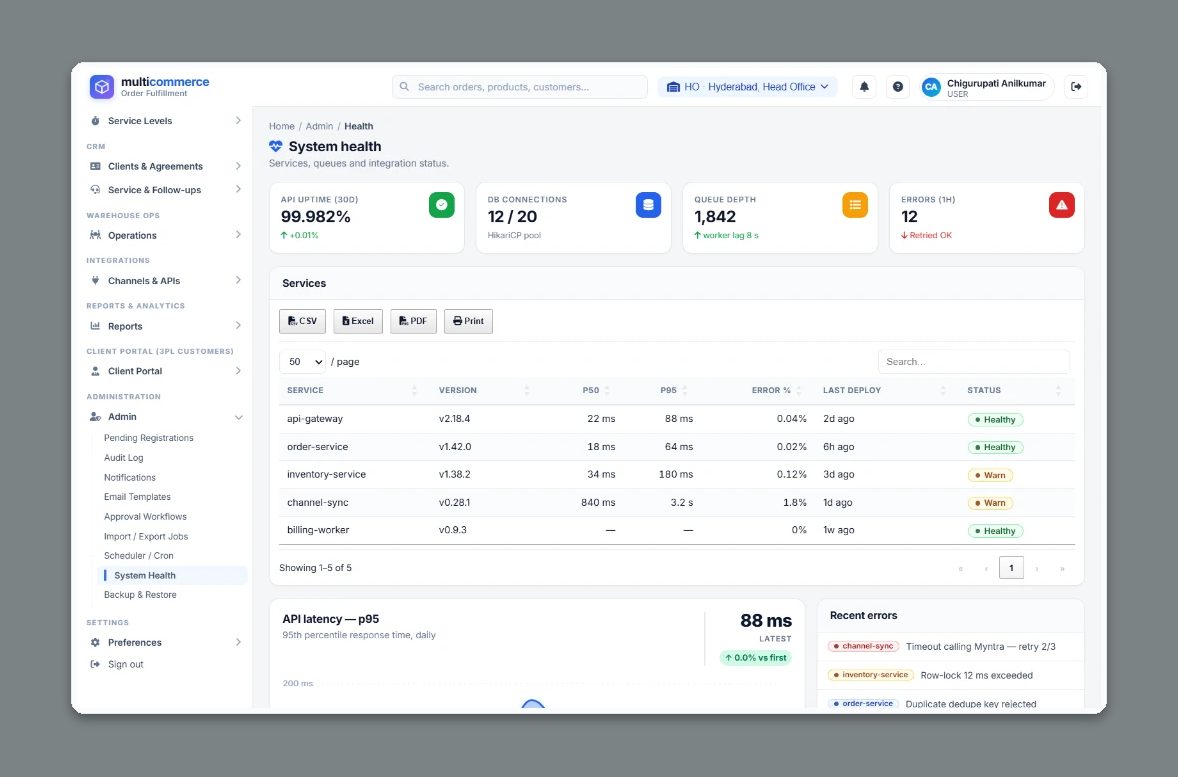Expand the Channels & APIs section
The height and width of the screenshot is (777, 1178).
(165, 281)
